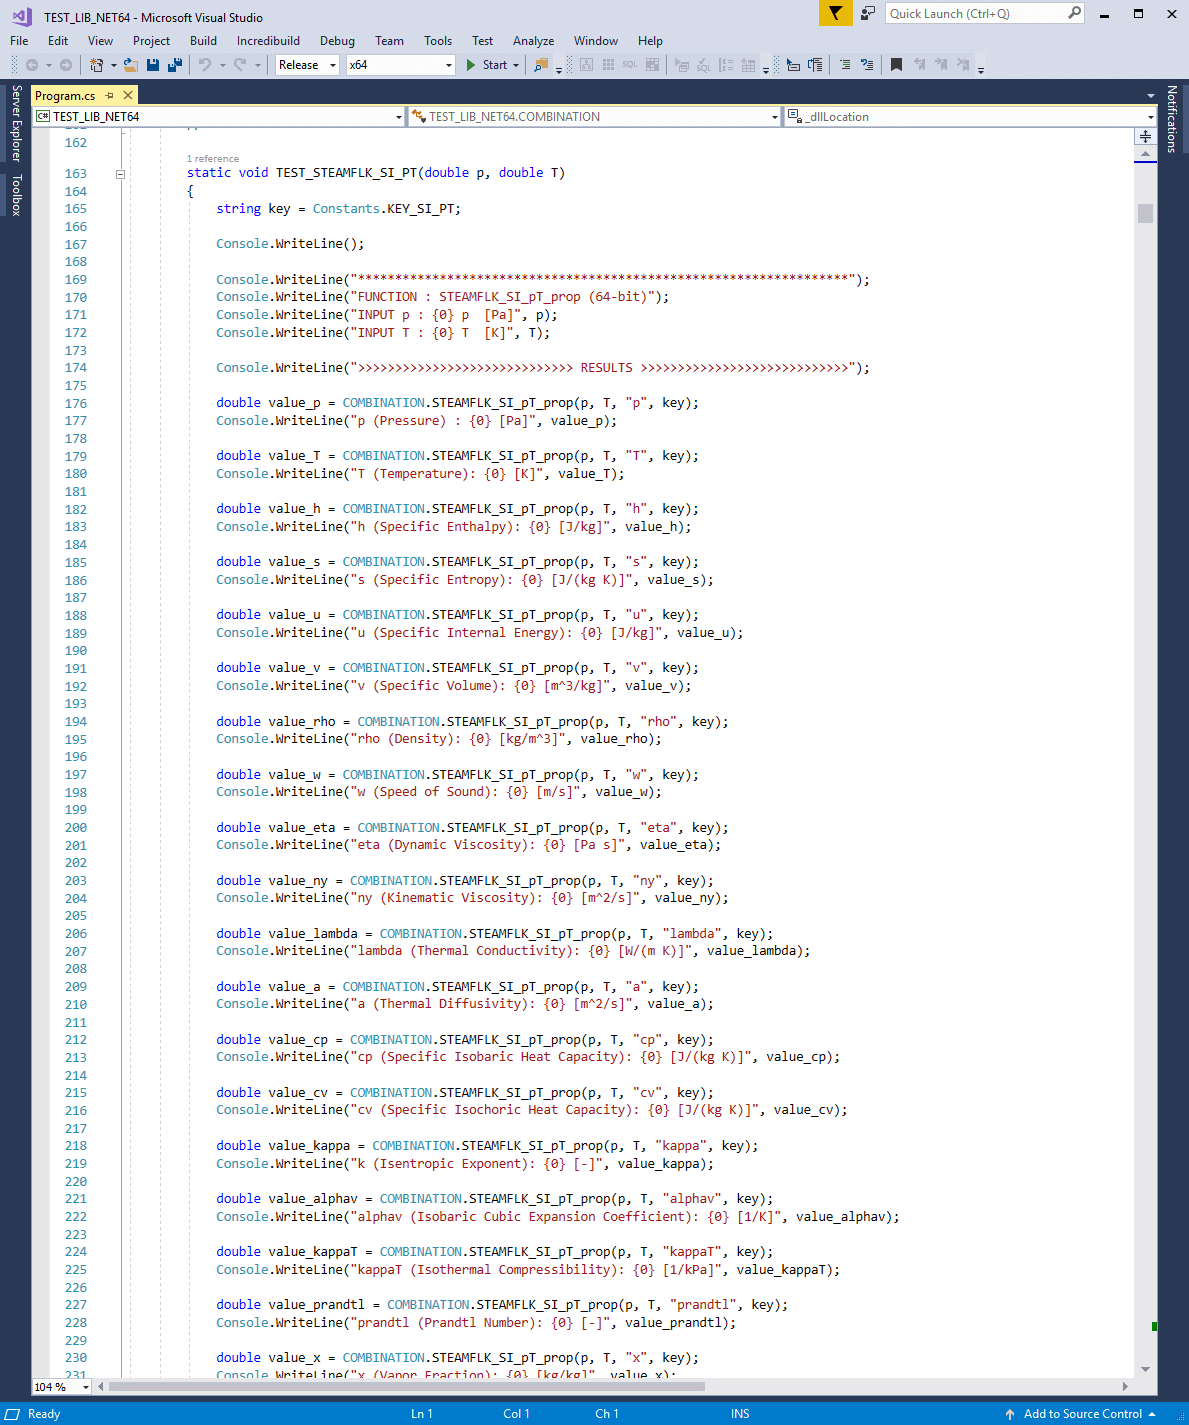Image resolution: width=1189 pixels, height=1425 pixels.
Task: Toggle a bookmark on the current line
Action: (x=896, y=65)
